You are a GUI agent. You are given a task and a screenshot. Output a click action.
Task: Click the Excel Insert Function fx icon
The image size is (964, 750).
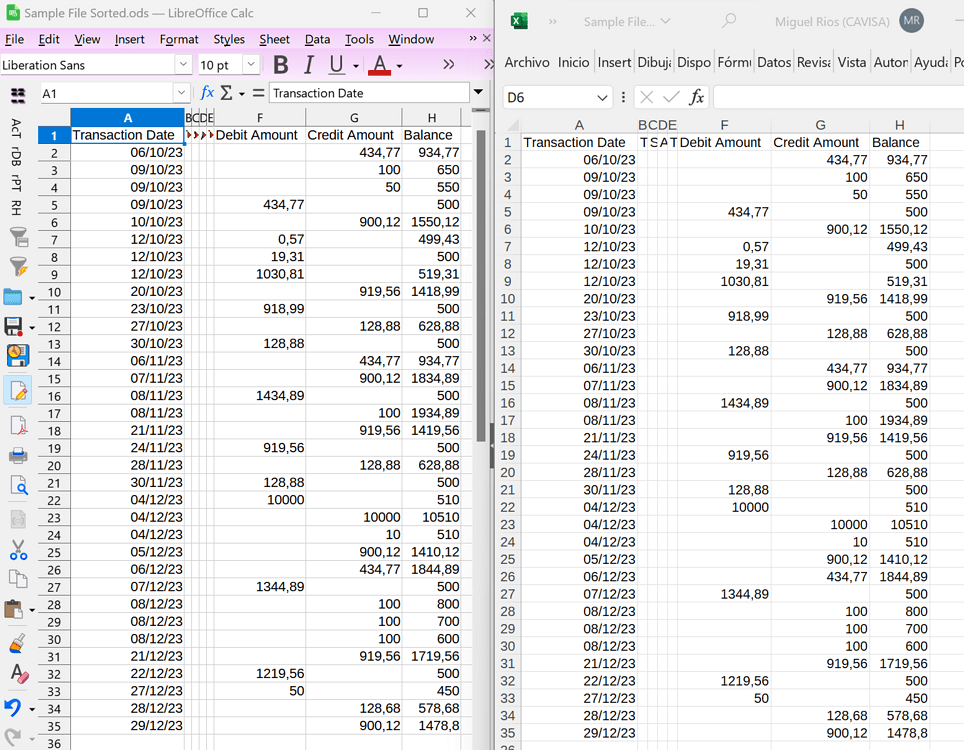(697, 97)
